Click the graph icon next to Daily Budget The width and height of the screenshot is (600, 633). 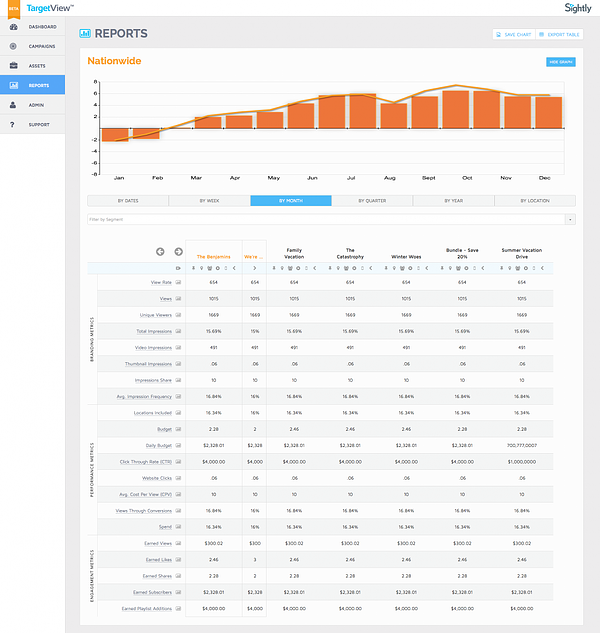click(x=179, y=444)
